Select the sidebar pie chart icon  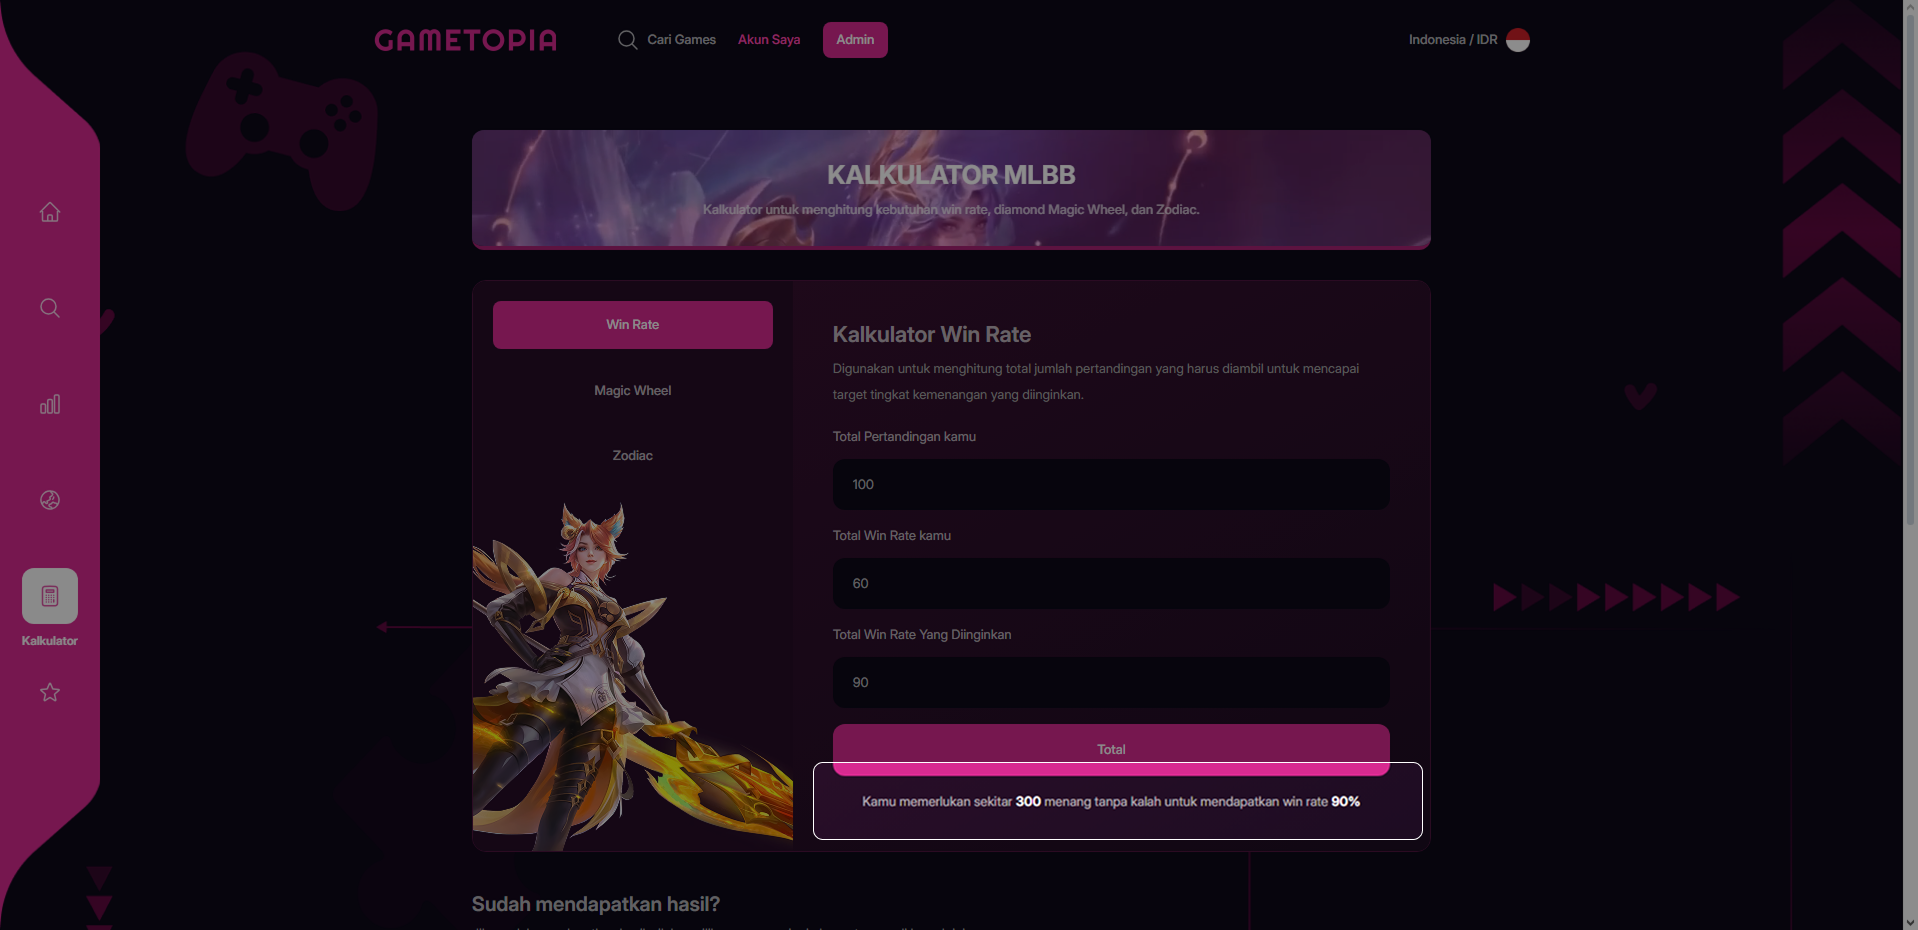(x=50, y=500)
